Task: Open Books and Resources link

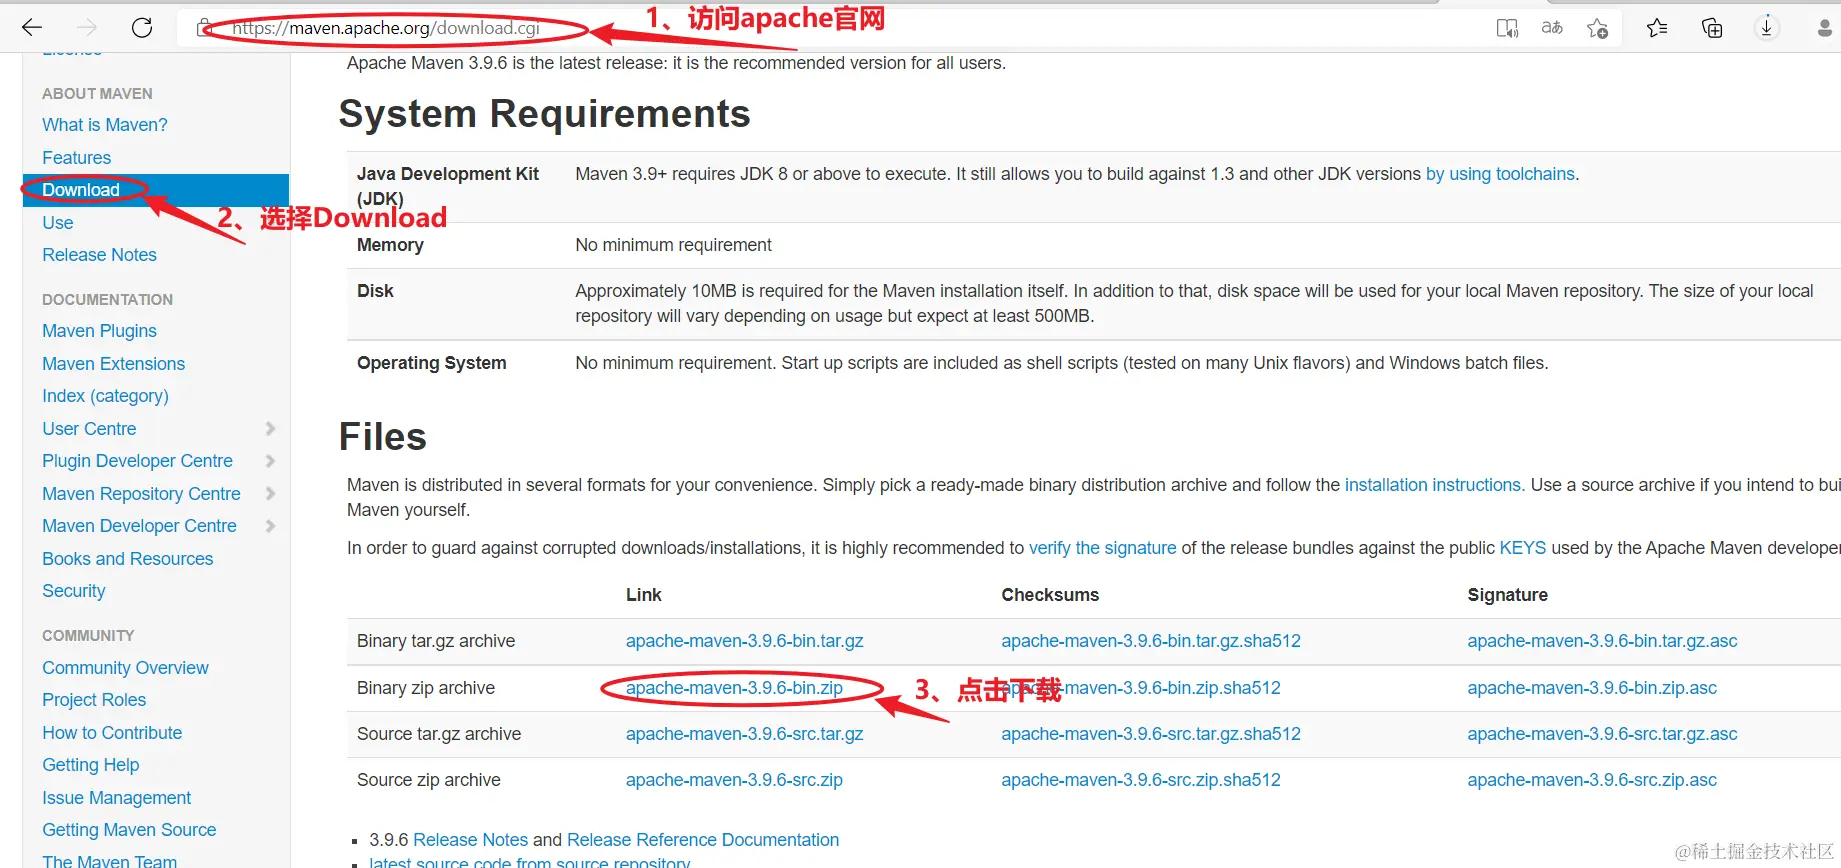Action: [x=127, y=559]
